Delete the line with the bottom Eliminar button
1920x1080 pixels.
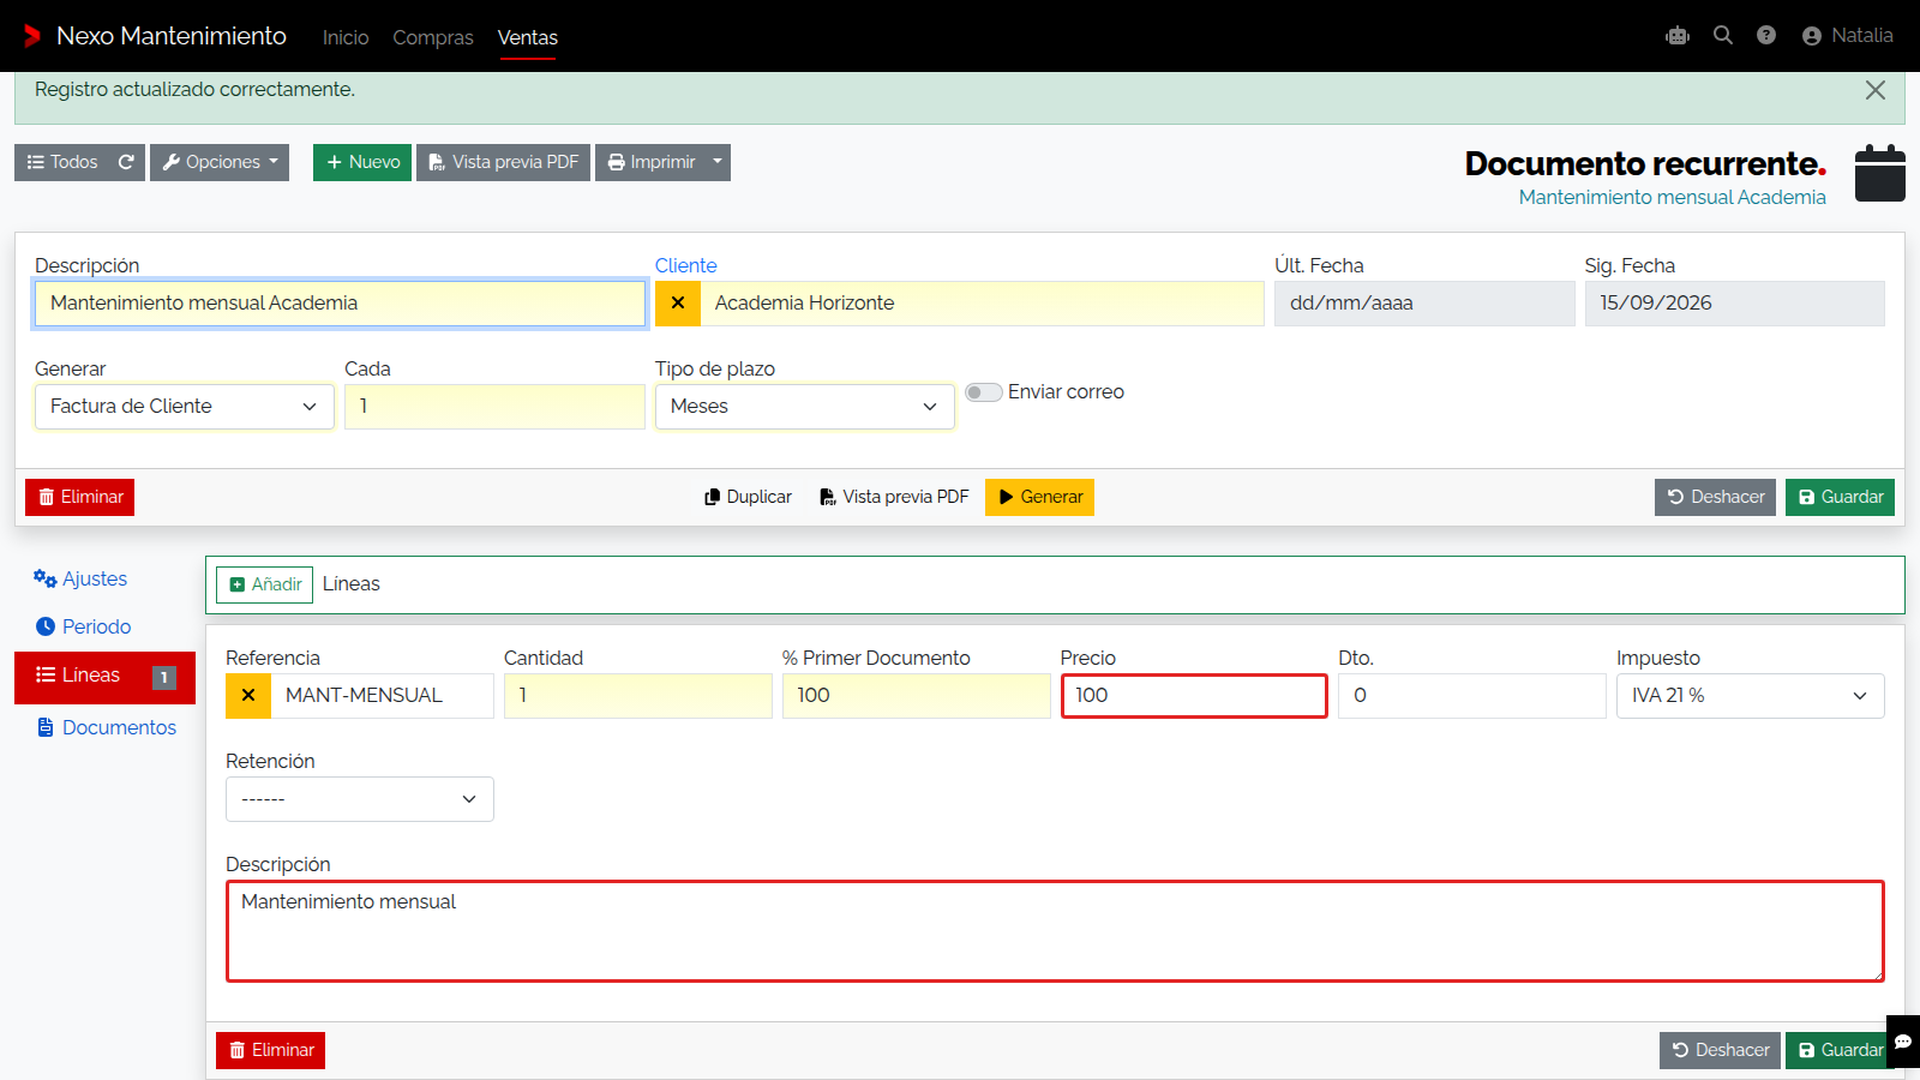pos(271,1051)
